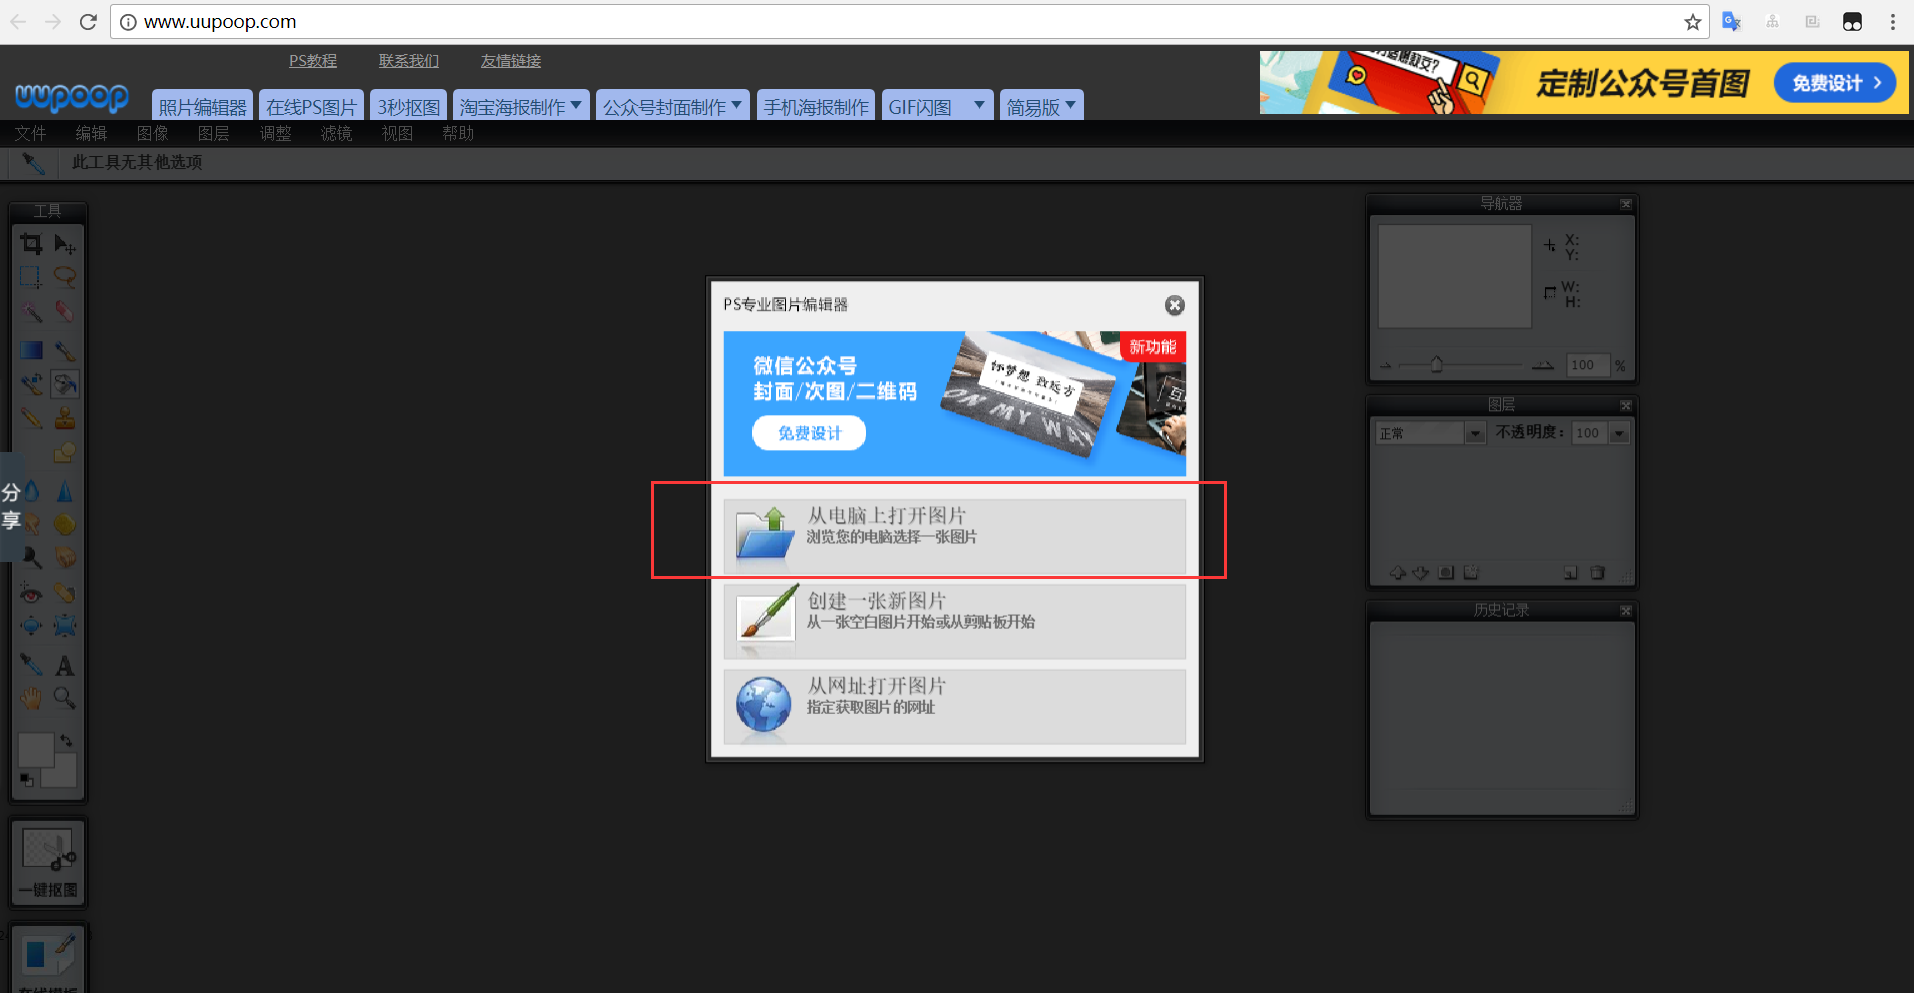This screenshot has width=1914, height=993.
Task: Close the PS专业图片编辑器 dialog
Action: (x=1175, y=305)
